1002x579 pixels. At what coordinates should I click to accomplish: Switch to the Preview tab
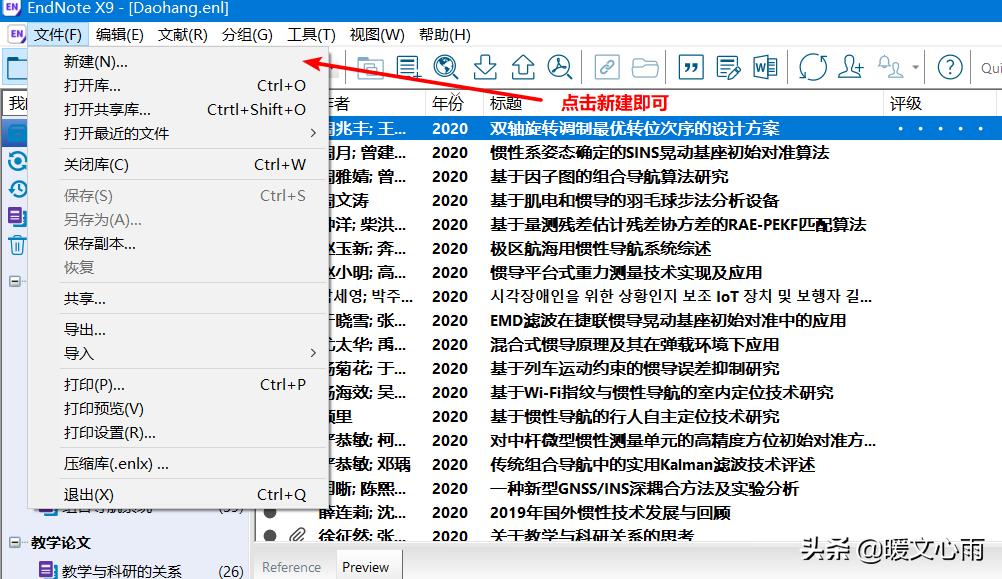point(367,566)
